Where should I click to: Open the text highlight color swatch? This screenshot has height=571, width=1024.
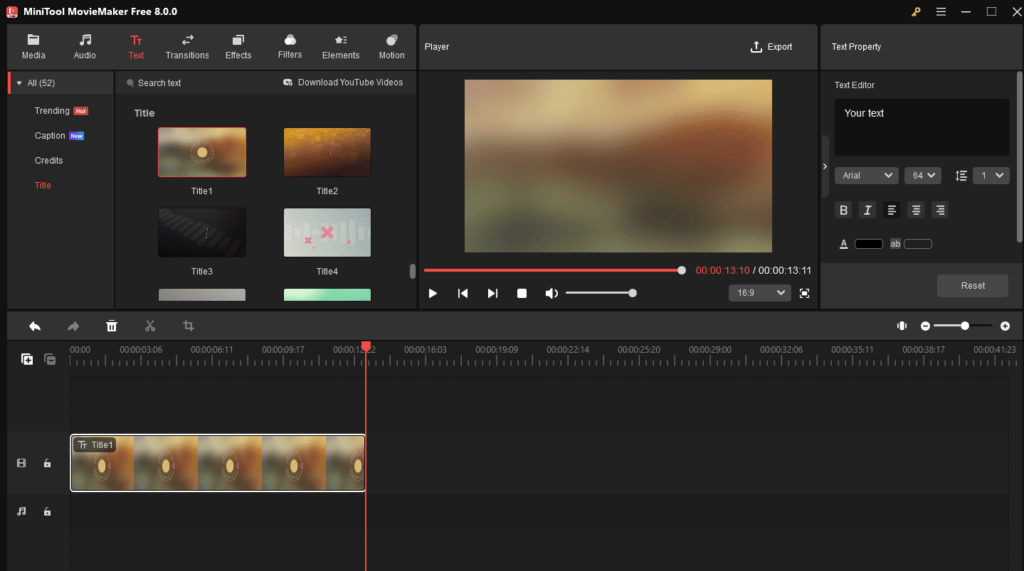click(x=918, y=244)
